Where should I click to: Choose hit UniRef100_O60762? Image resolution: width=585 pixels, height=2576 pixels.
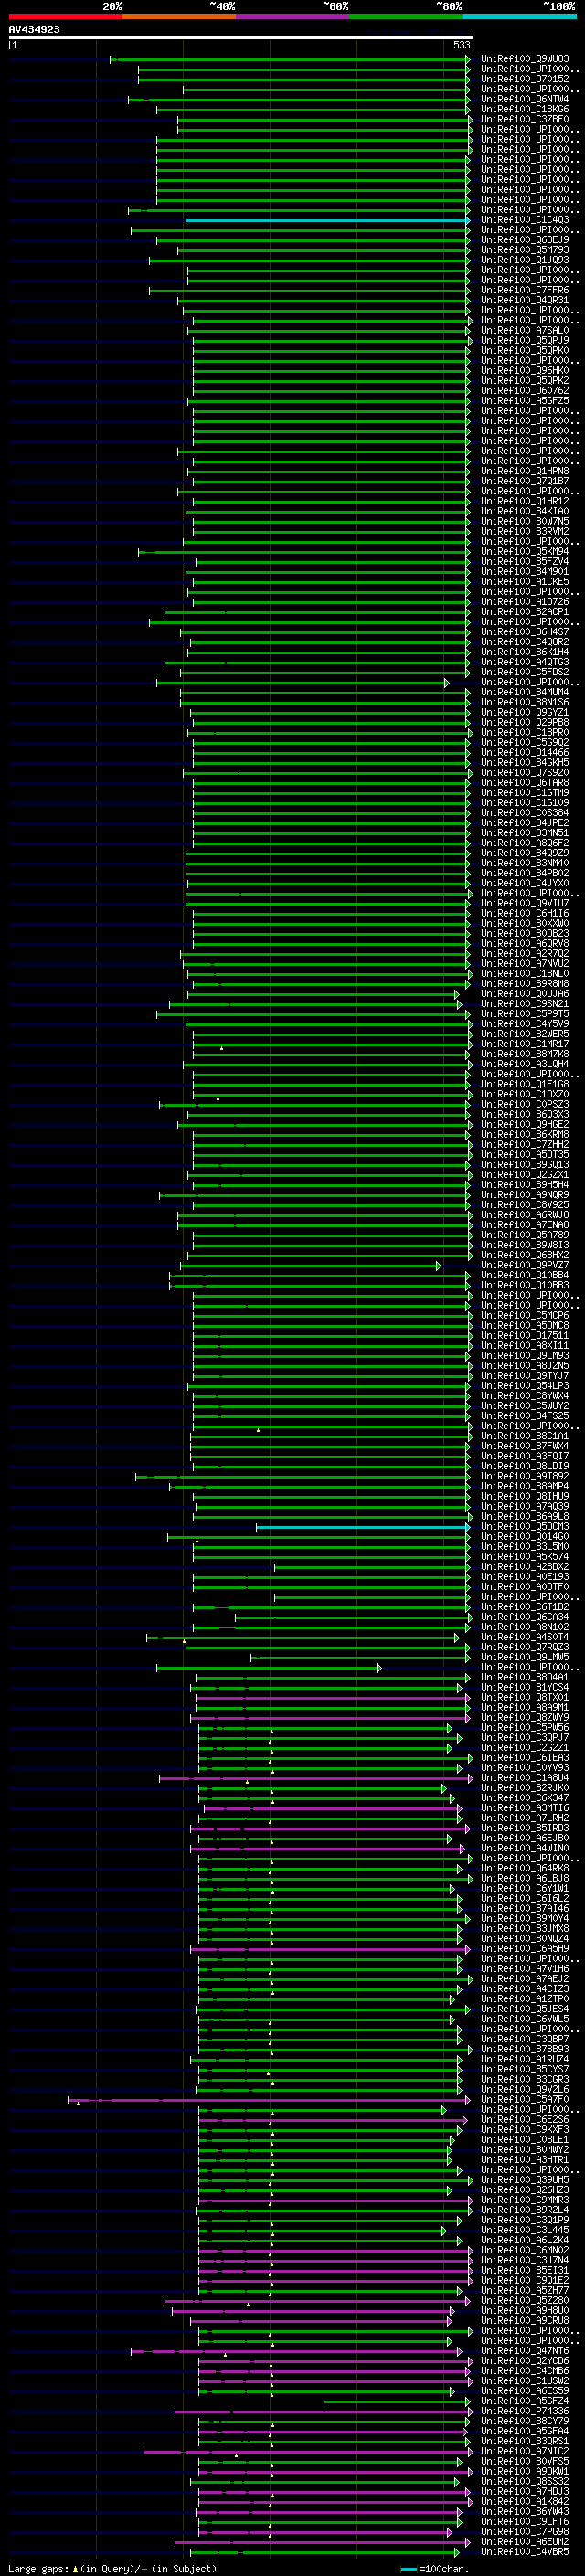click(525, 391)
